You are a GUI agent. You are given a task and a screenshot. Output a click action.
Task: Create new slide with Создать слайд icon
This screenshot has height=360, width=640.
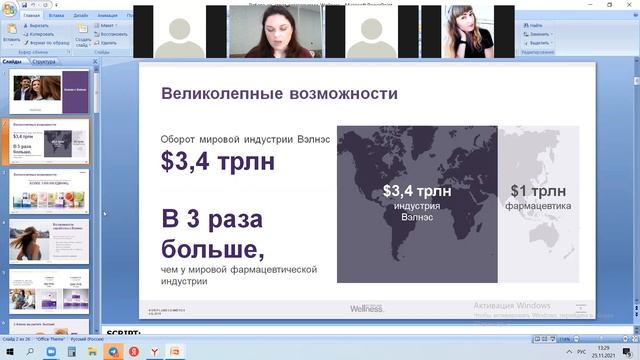coord(82,29)
